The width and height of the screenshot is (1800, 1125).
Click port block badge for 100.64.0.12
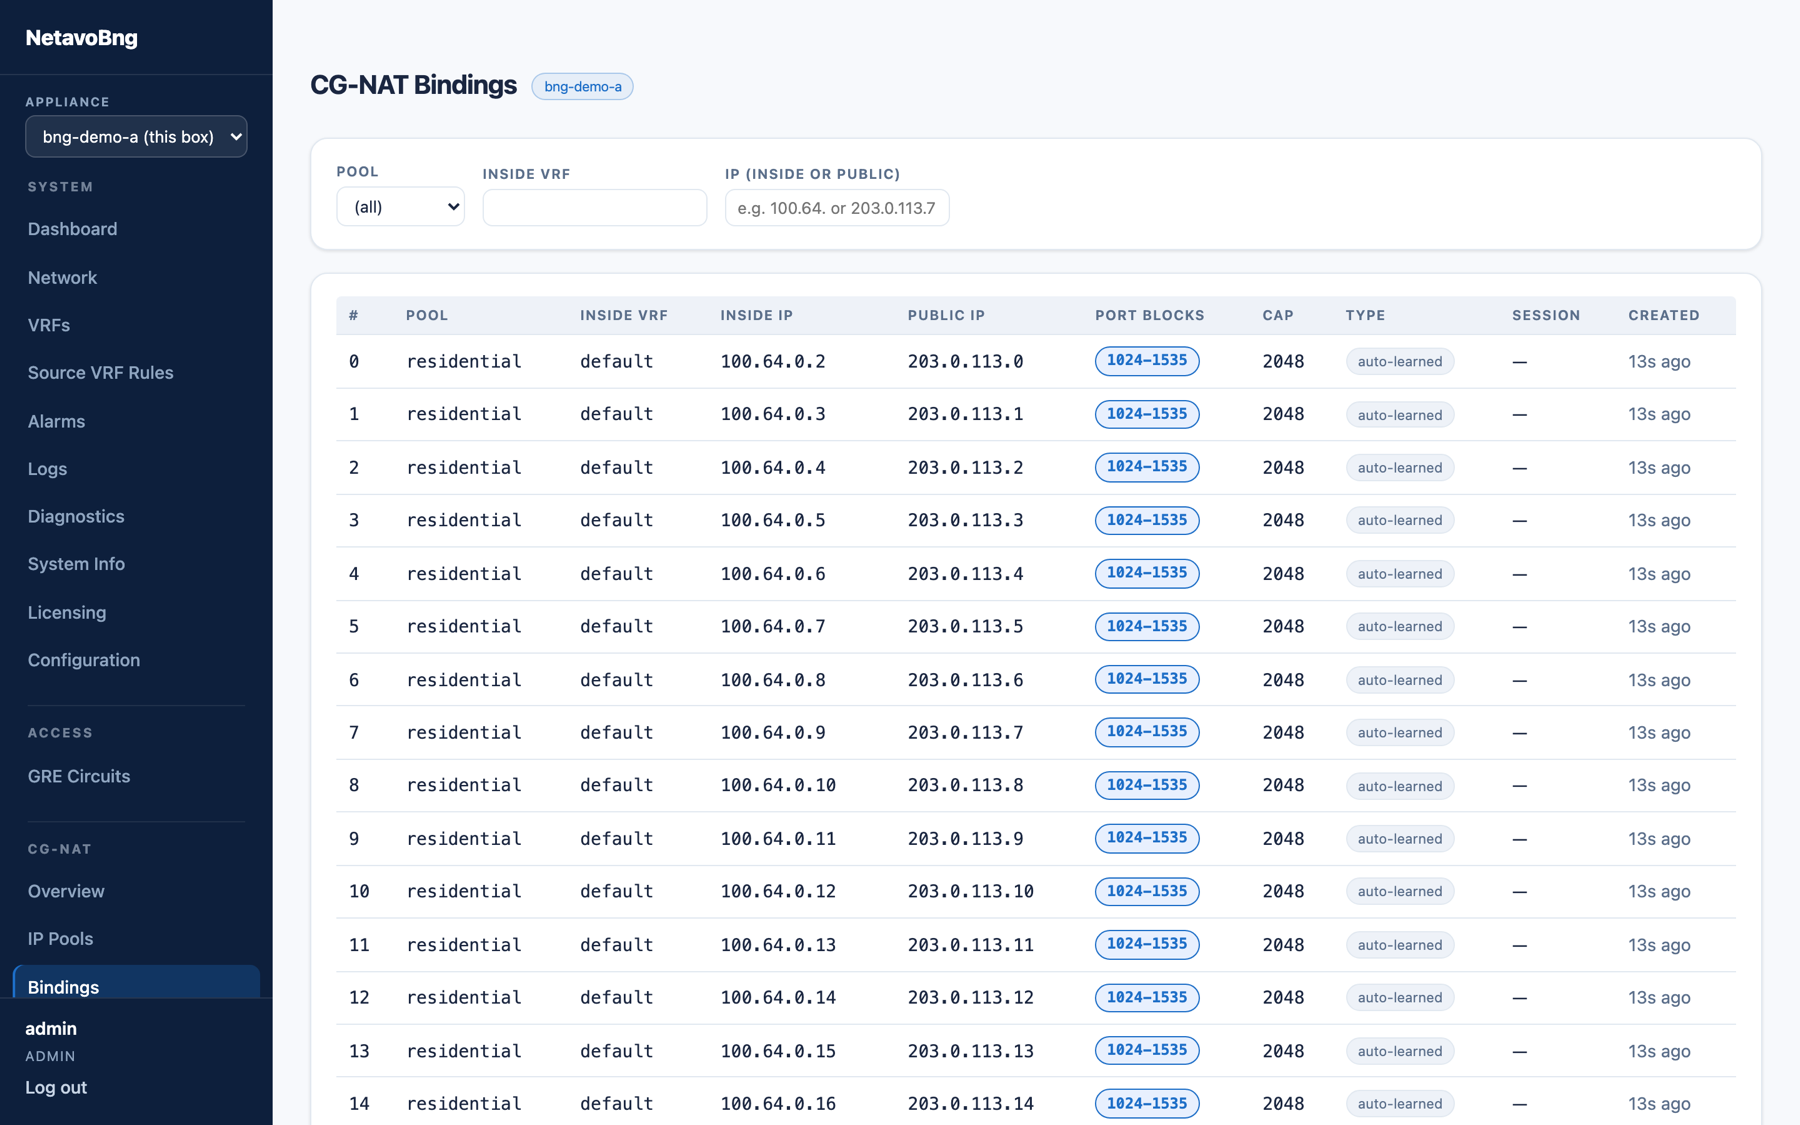(x=1147, y=891)
